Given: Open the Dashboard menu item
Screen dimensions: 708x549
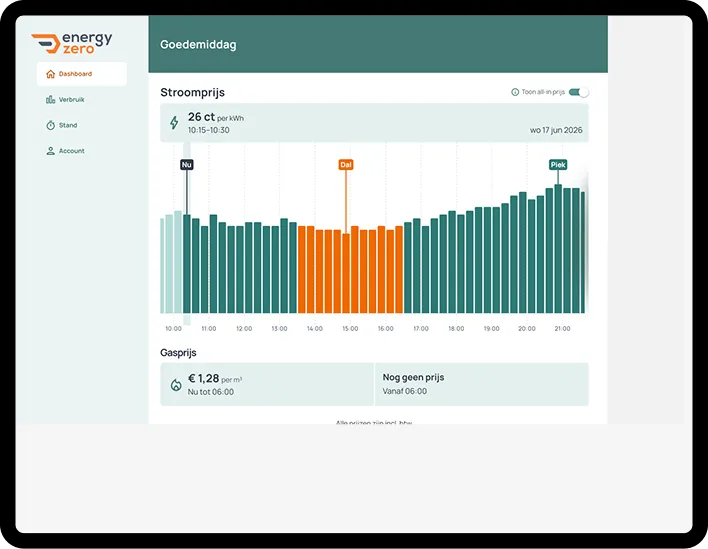Looking at the screenshot, I should point(82,74).
